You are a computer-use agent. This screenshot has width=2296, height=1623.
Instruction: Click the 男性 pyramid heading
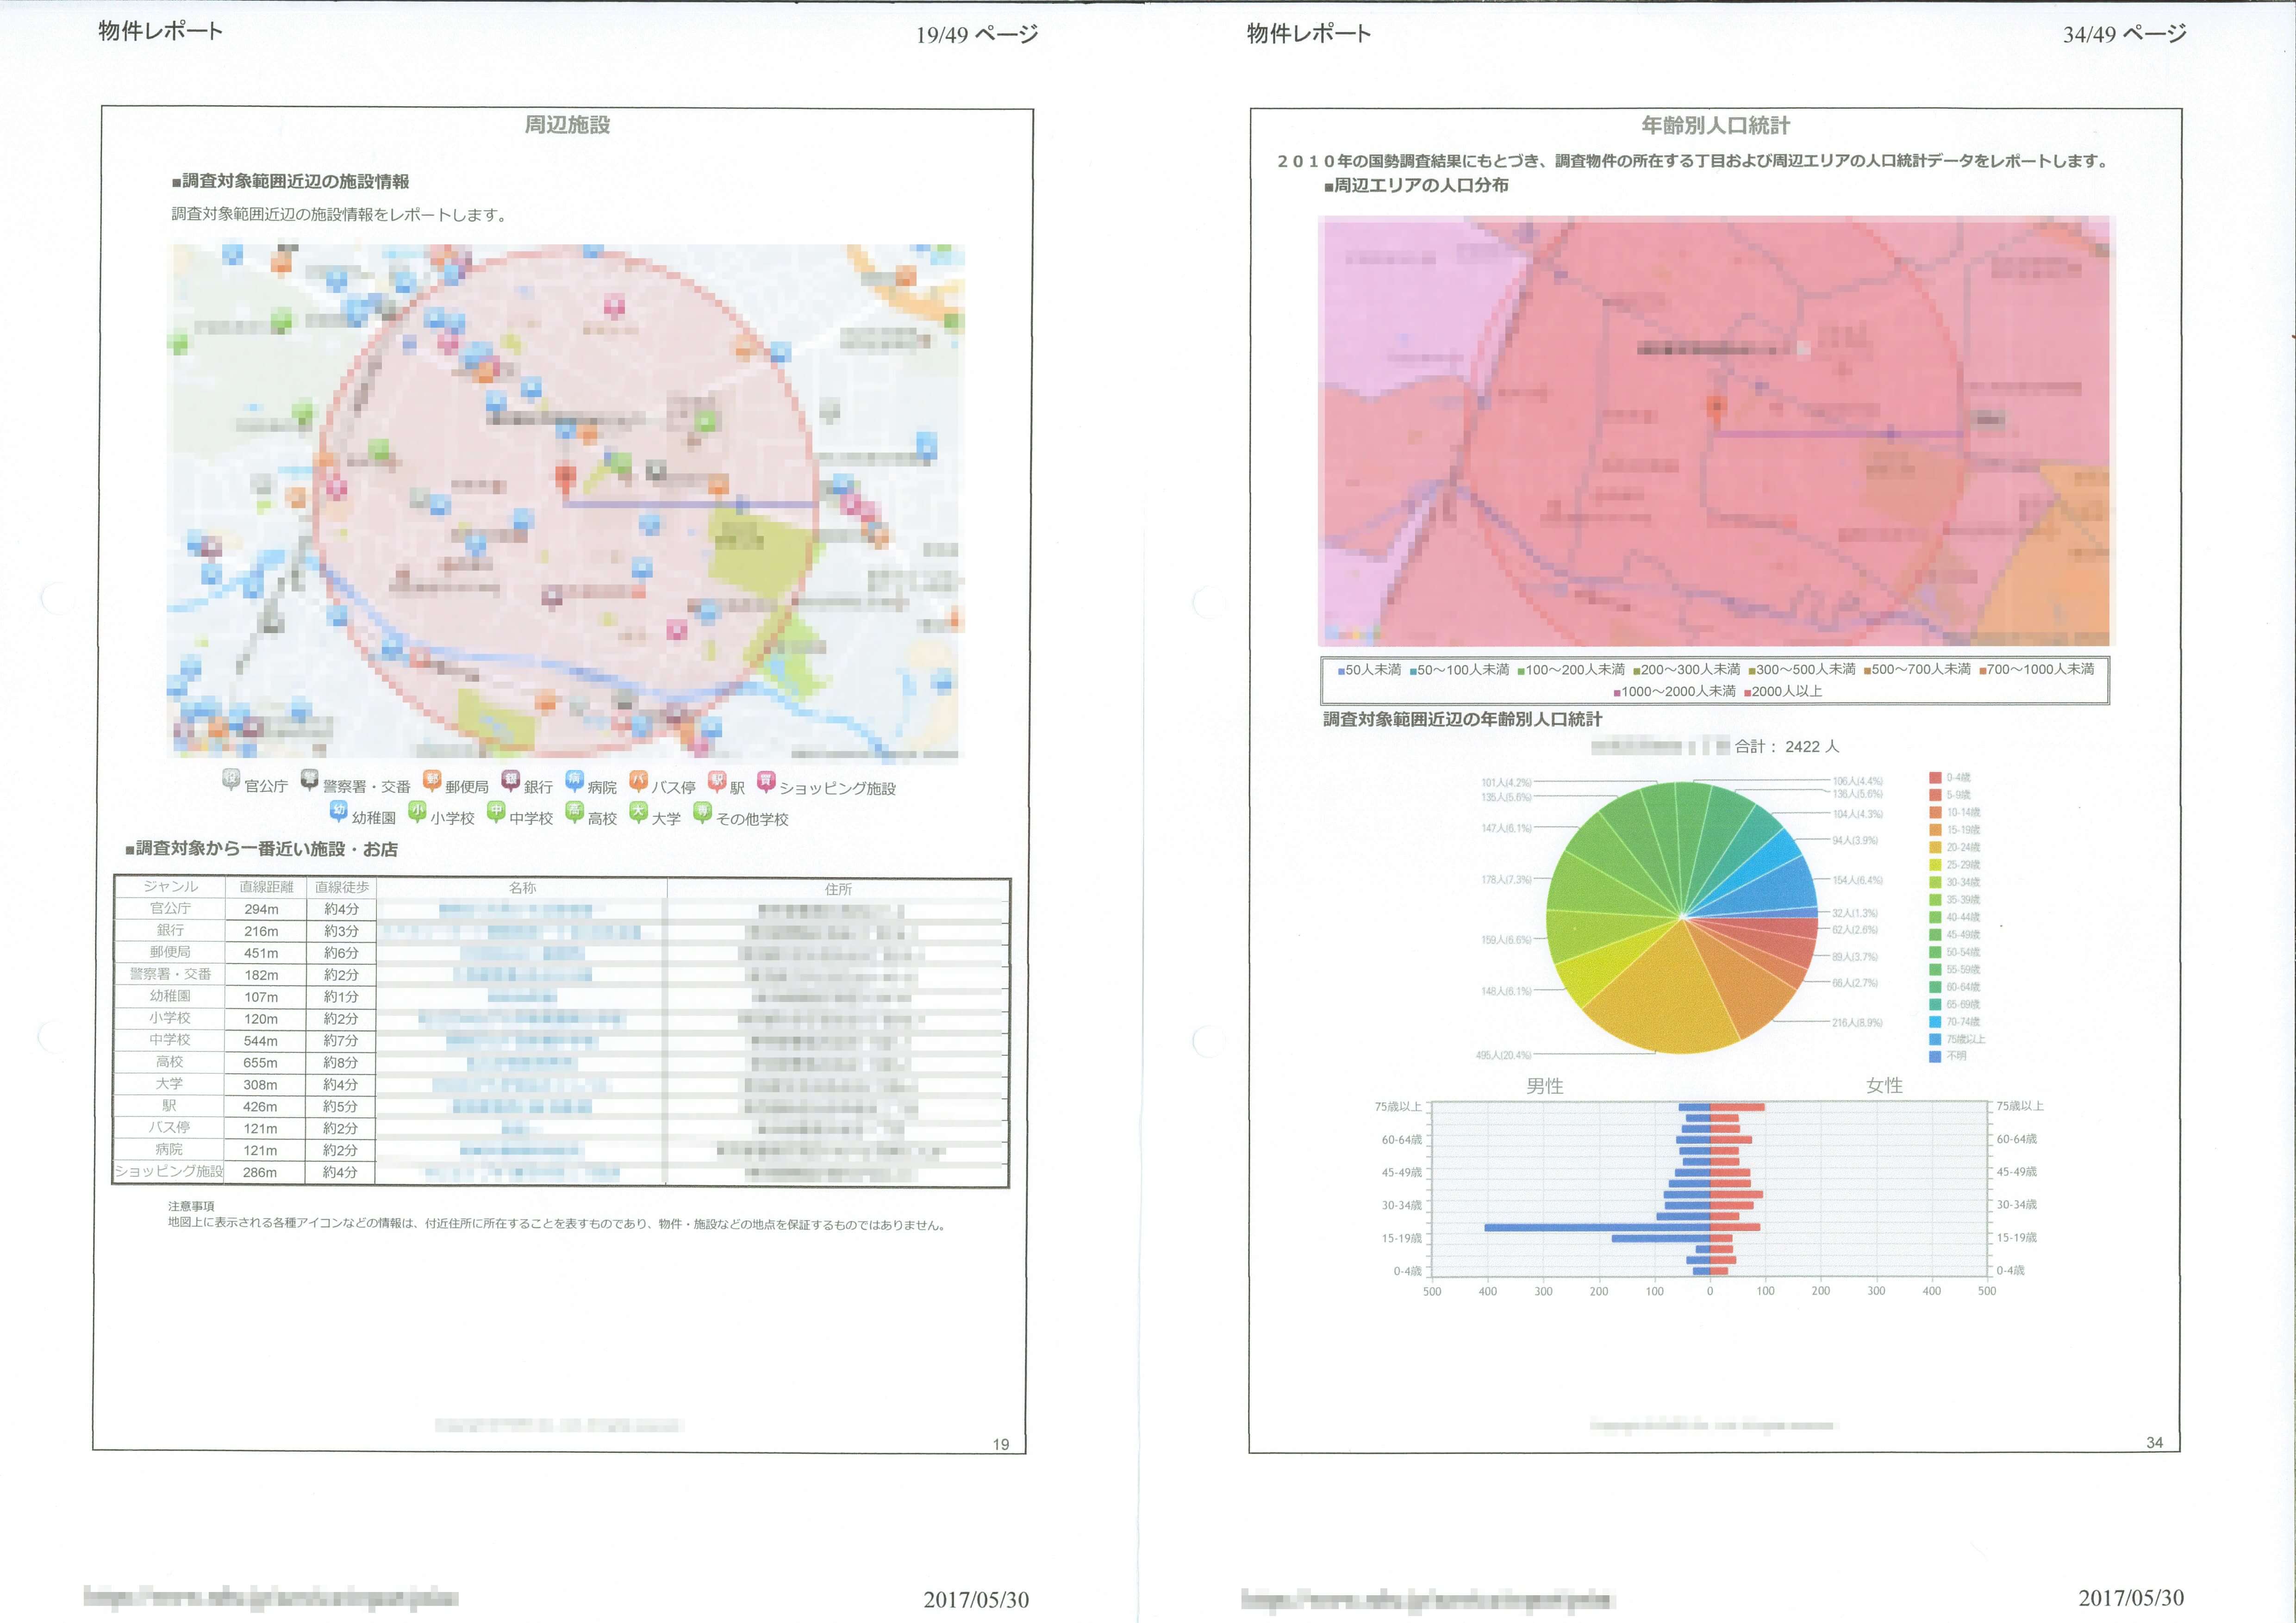click(1545, 1086)
